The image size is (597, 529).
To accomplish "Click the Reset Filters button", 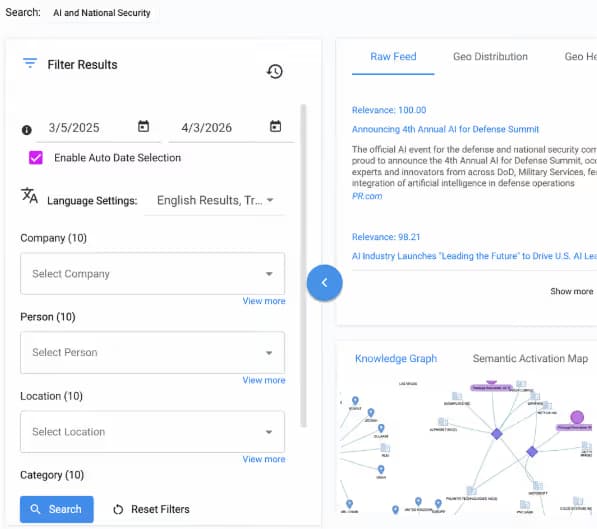I will pyautogui.click(x=152, y=509).
